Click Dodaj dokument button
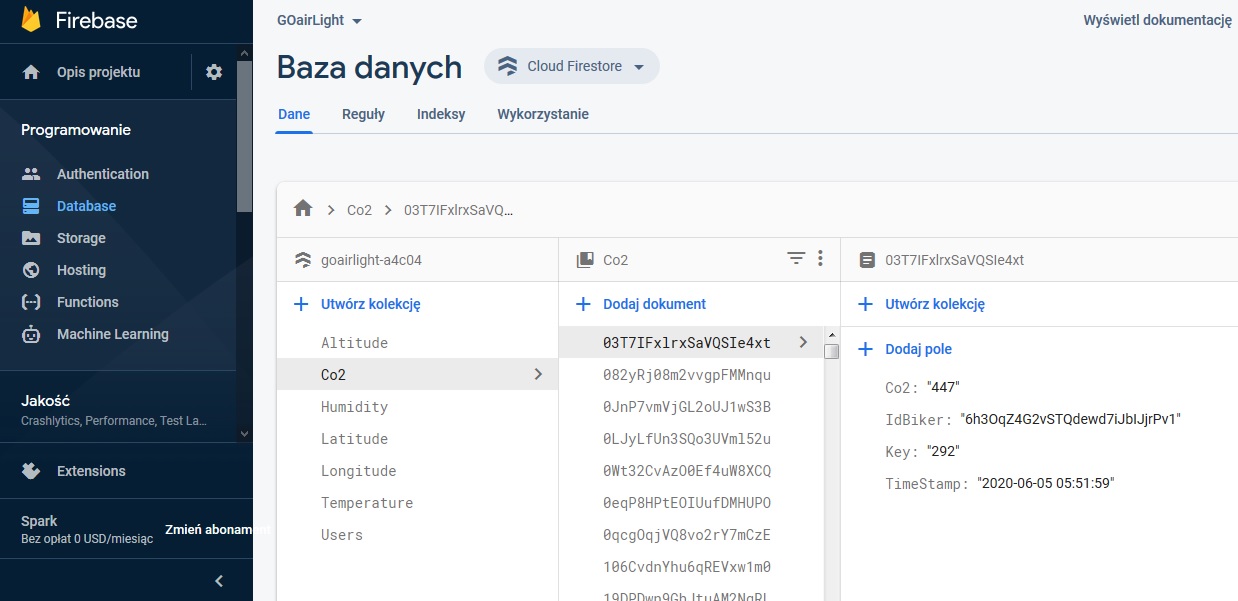 click(x=642, y=304)
